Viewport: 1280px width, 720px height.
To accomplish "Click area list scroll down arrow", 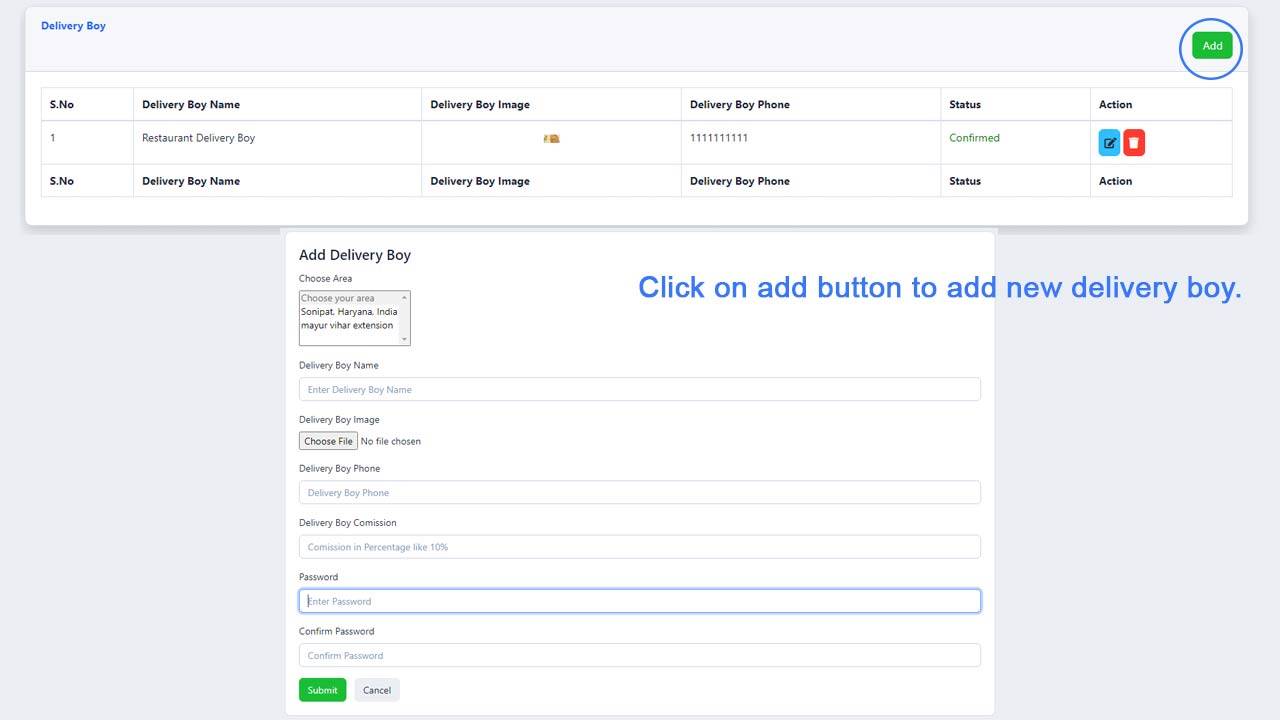I will pyautogui.click(x=405, y=339).
